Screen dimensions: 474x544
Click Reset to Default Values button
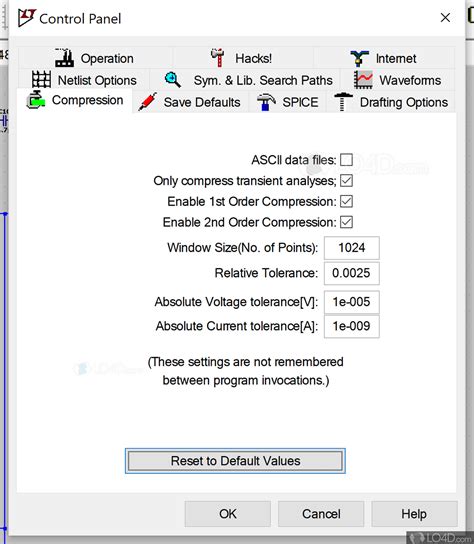235,461
